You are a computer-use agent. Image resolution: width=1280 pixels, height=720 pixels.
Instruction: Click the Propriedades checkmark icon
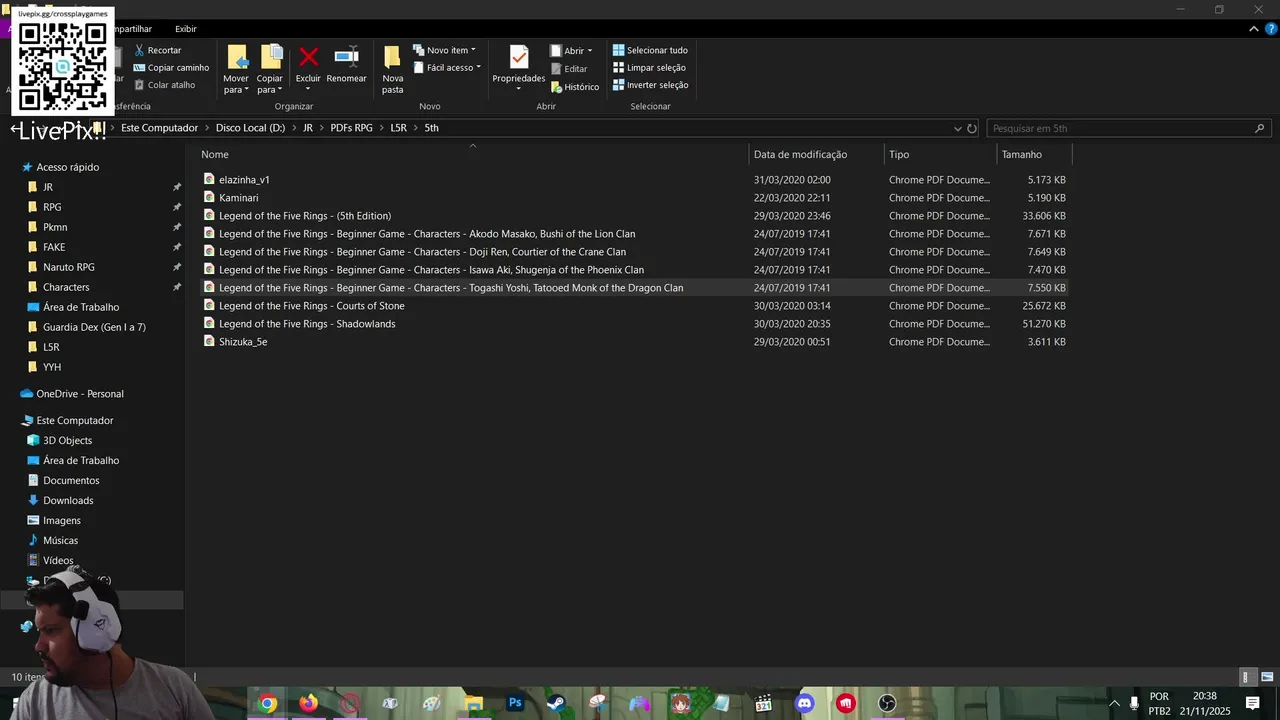[x=518, y=57]
